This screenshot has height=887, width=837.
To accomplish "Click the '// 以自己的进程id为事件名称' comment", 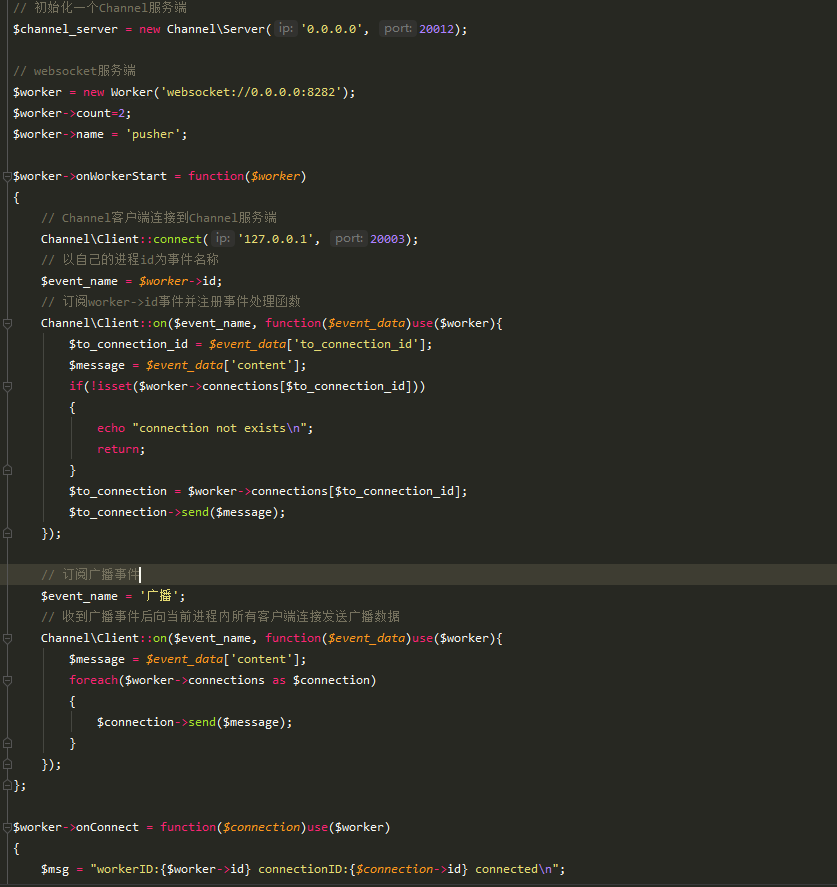I will (x=130, y=260).
